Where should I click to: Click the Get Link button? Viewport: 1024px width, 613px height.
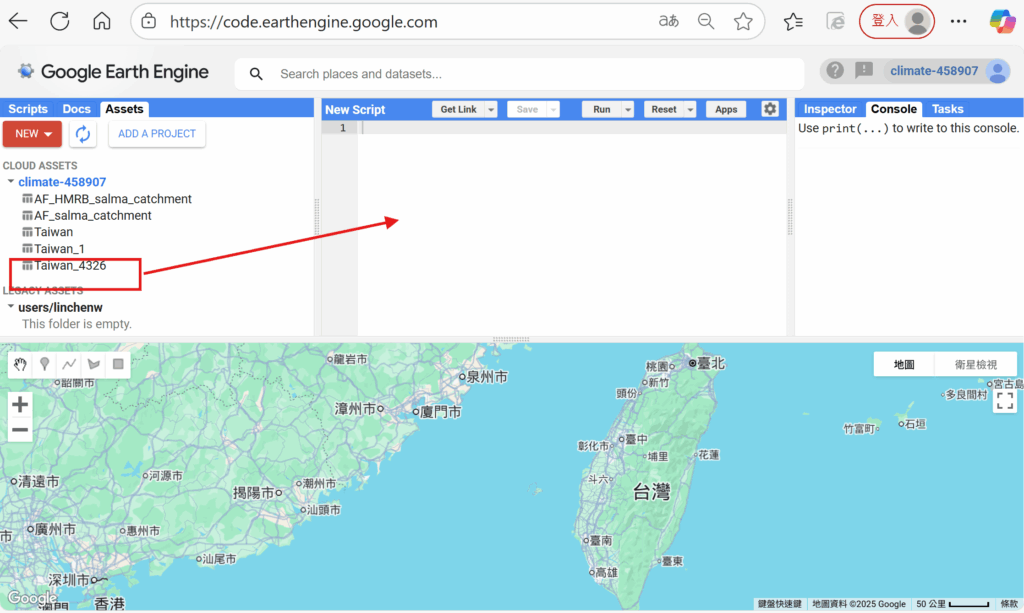coord(458,110)
